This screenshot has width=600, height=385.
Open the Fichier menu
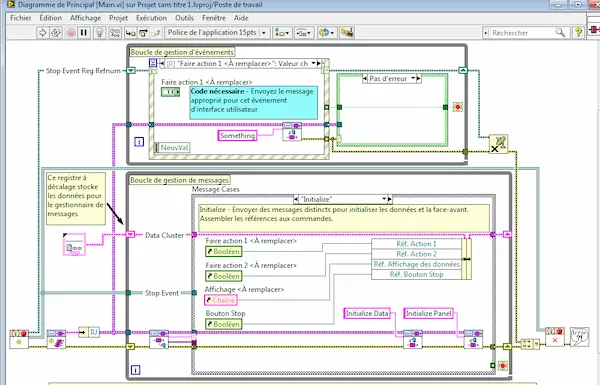pos(21,18)
